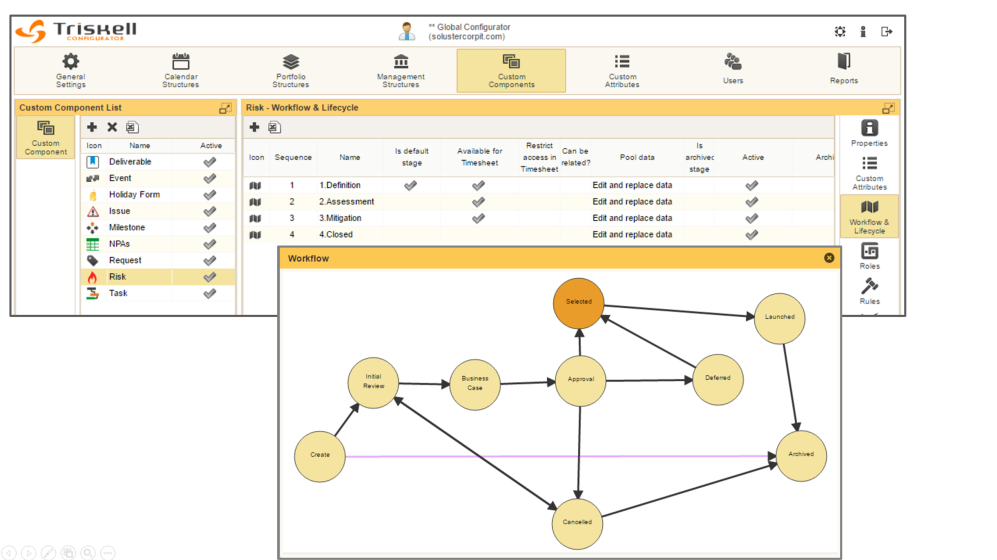Open the Reports section

[x=844, y=69]
